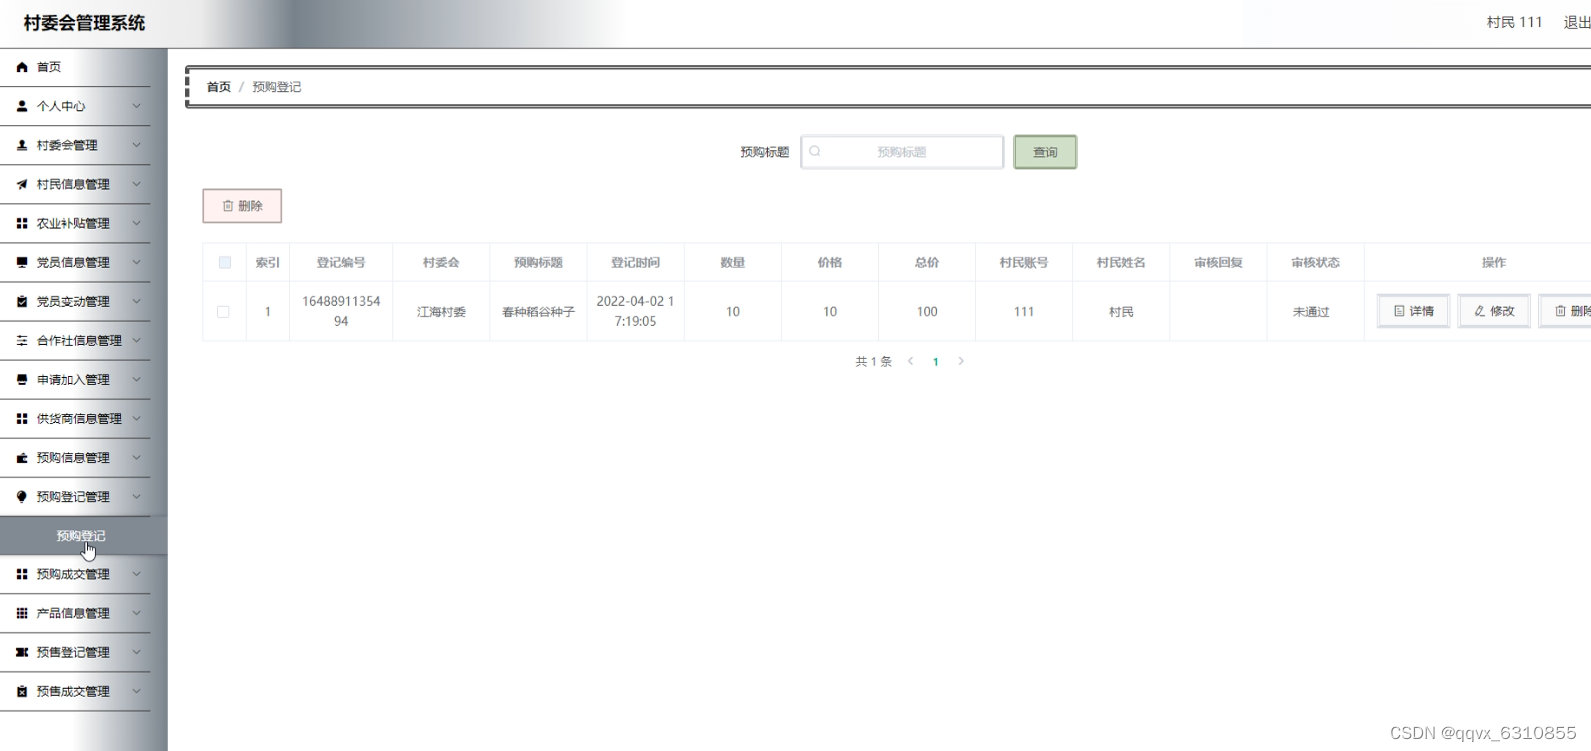Click the 总价 value 100
1591x751 pixels.
[927, 312]
